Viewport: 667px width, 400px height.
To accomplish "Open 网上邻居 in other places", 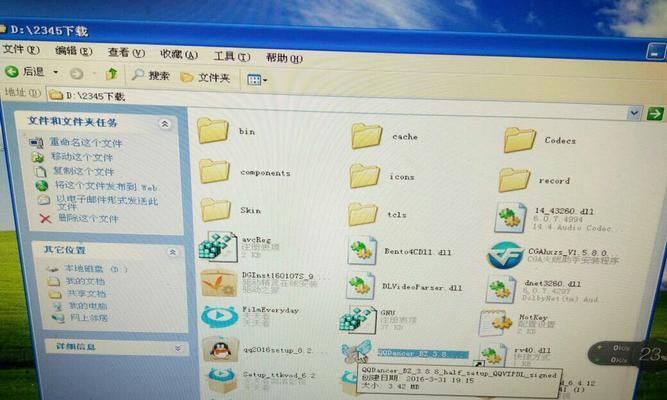I will [x=89, y=317].
